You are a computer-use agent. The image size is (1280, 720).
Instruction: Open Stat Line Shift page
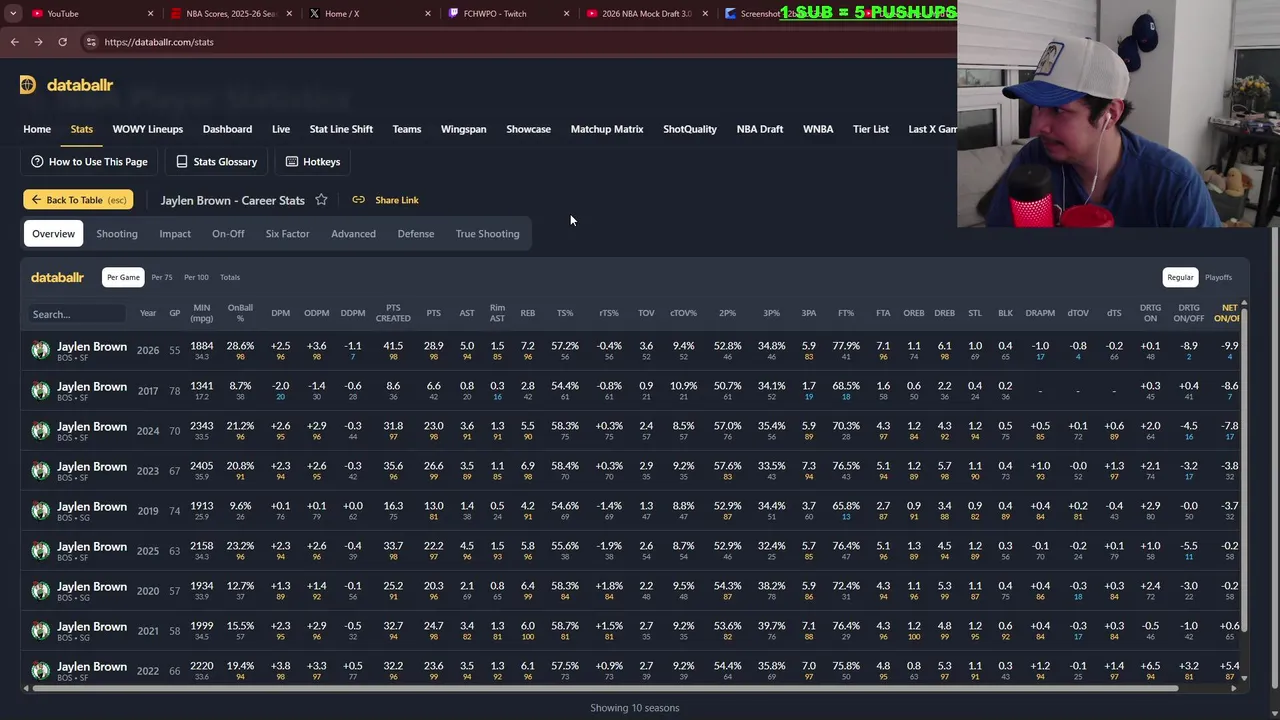[x=341, y=129]
